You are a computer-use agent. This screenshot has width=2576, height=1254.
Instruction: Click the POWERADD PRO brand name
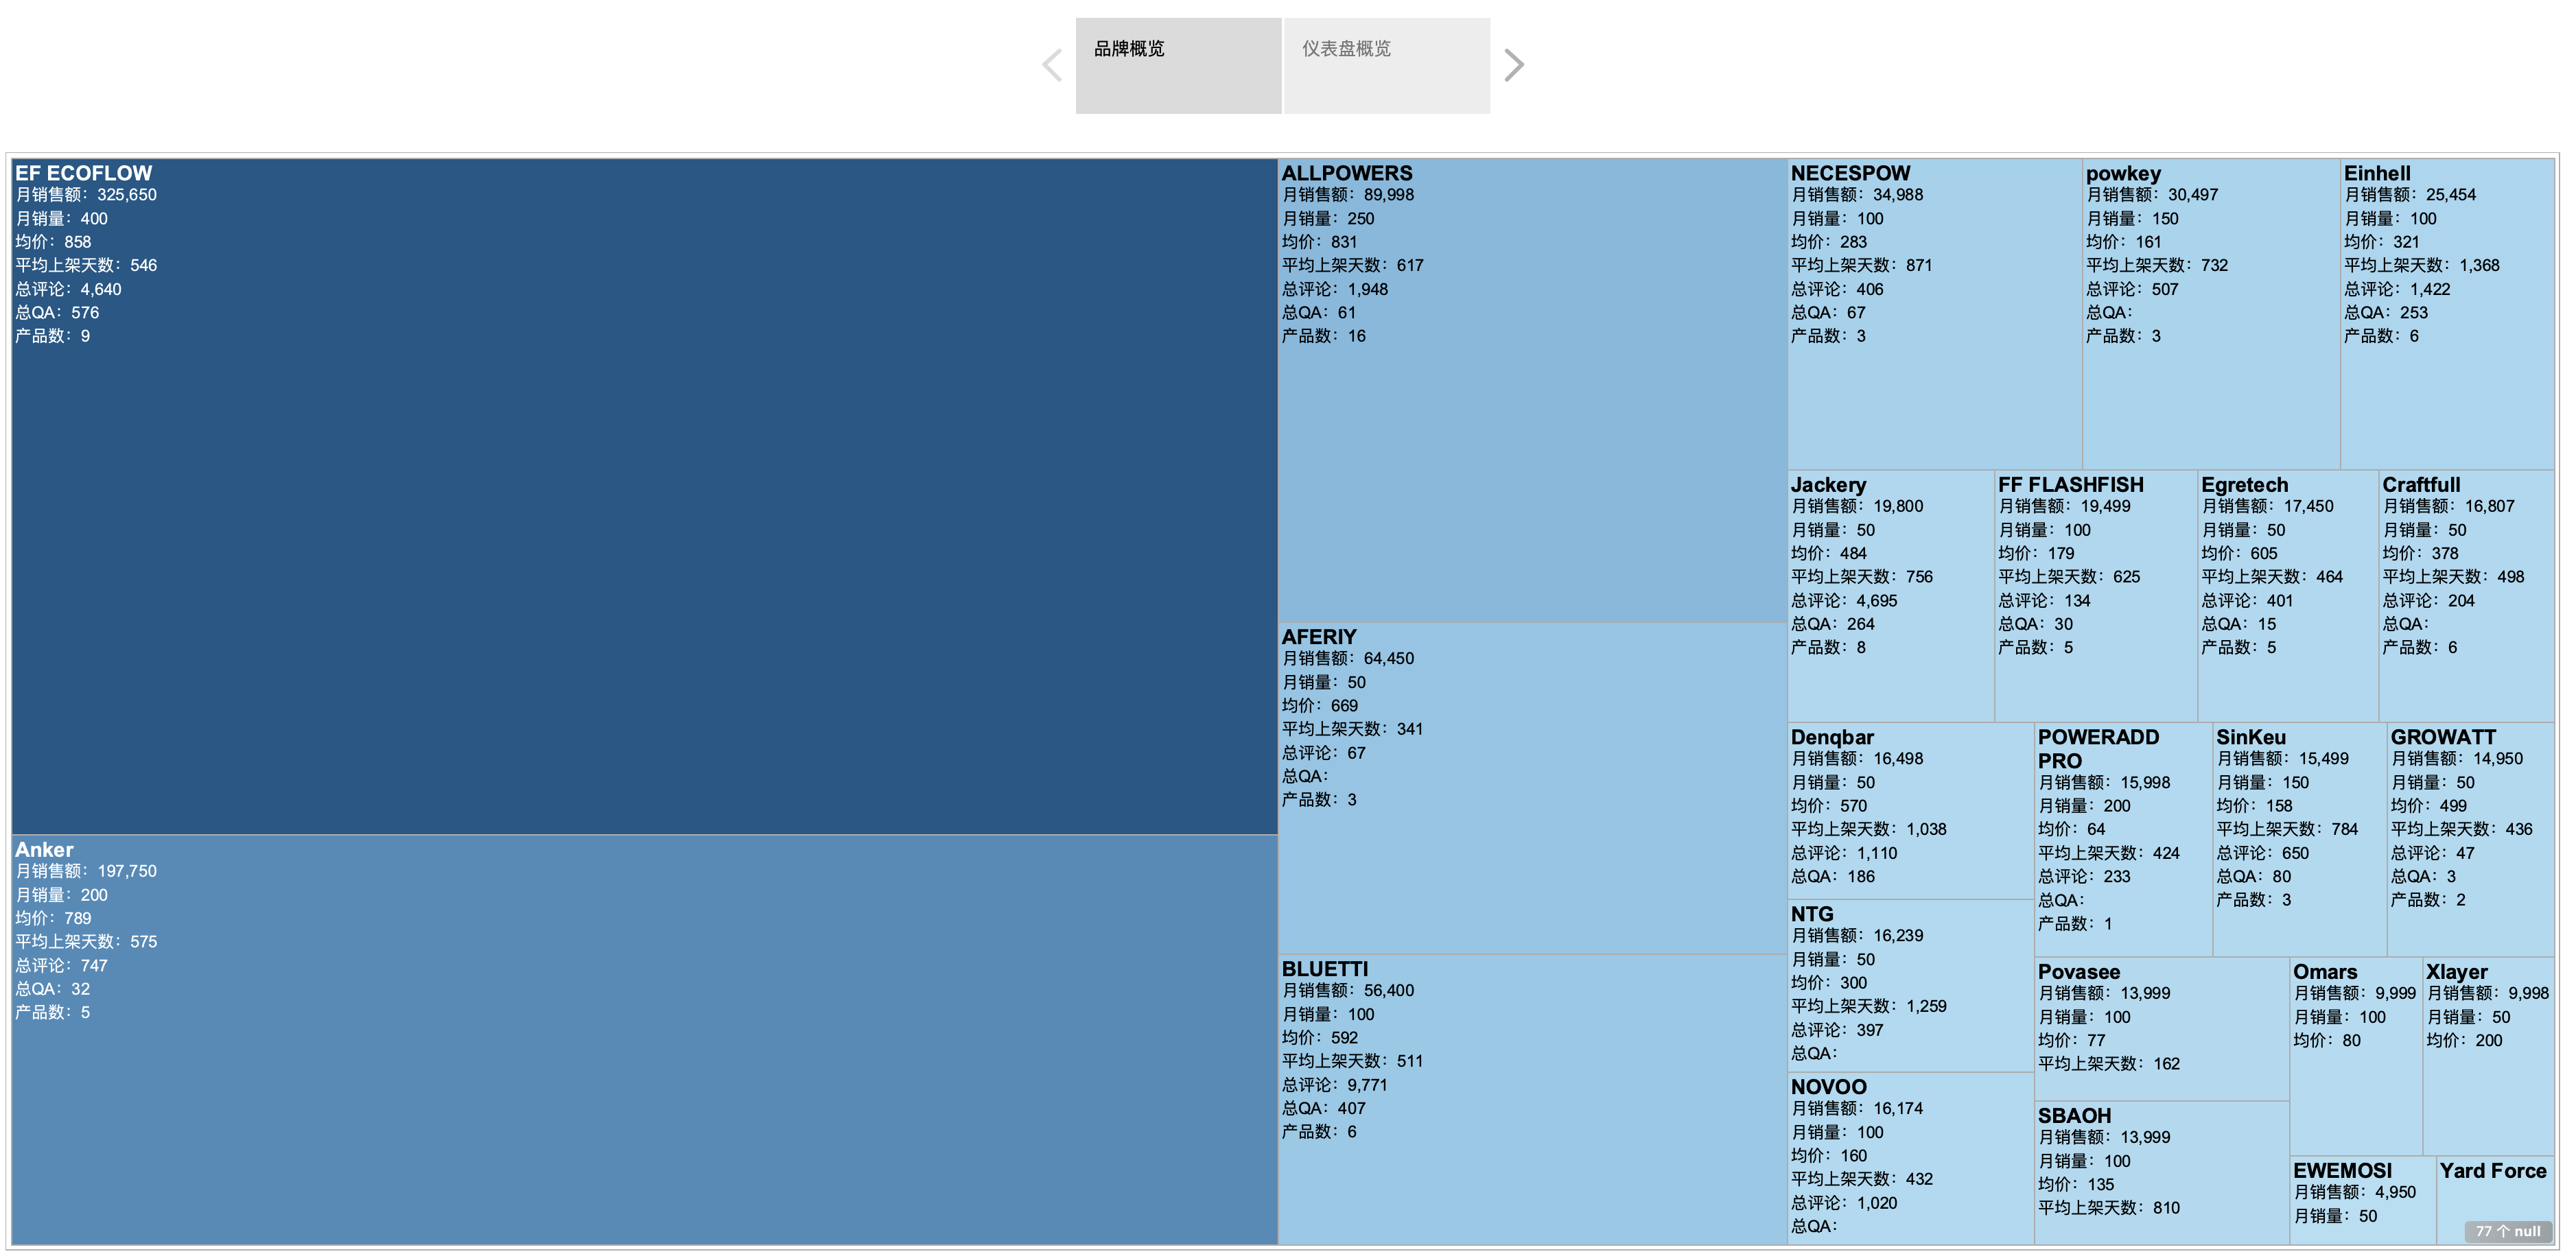tap(2098, 749)
